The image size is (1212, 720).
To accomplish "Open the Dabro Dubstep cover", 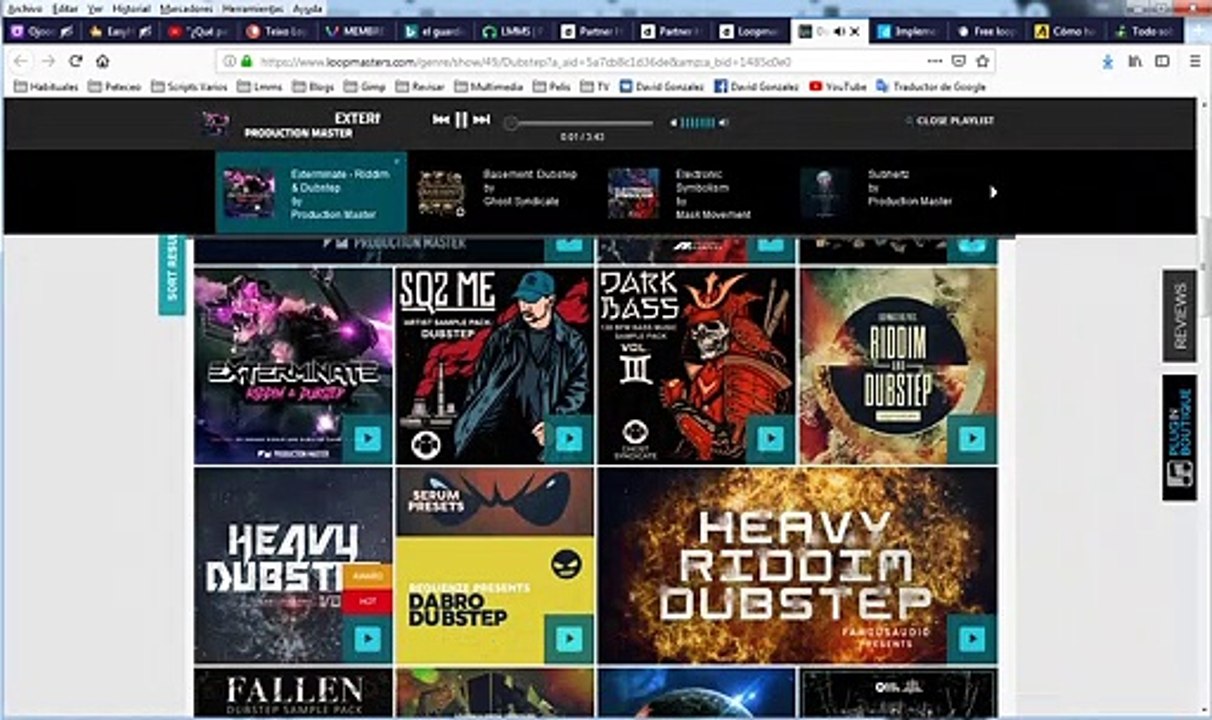I will tap(494, 565).
